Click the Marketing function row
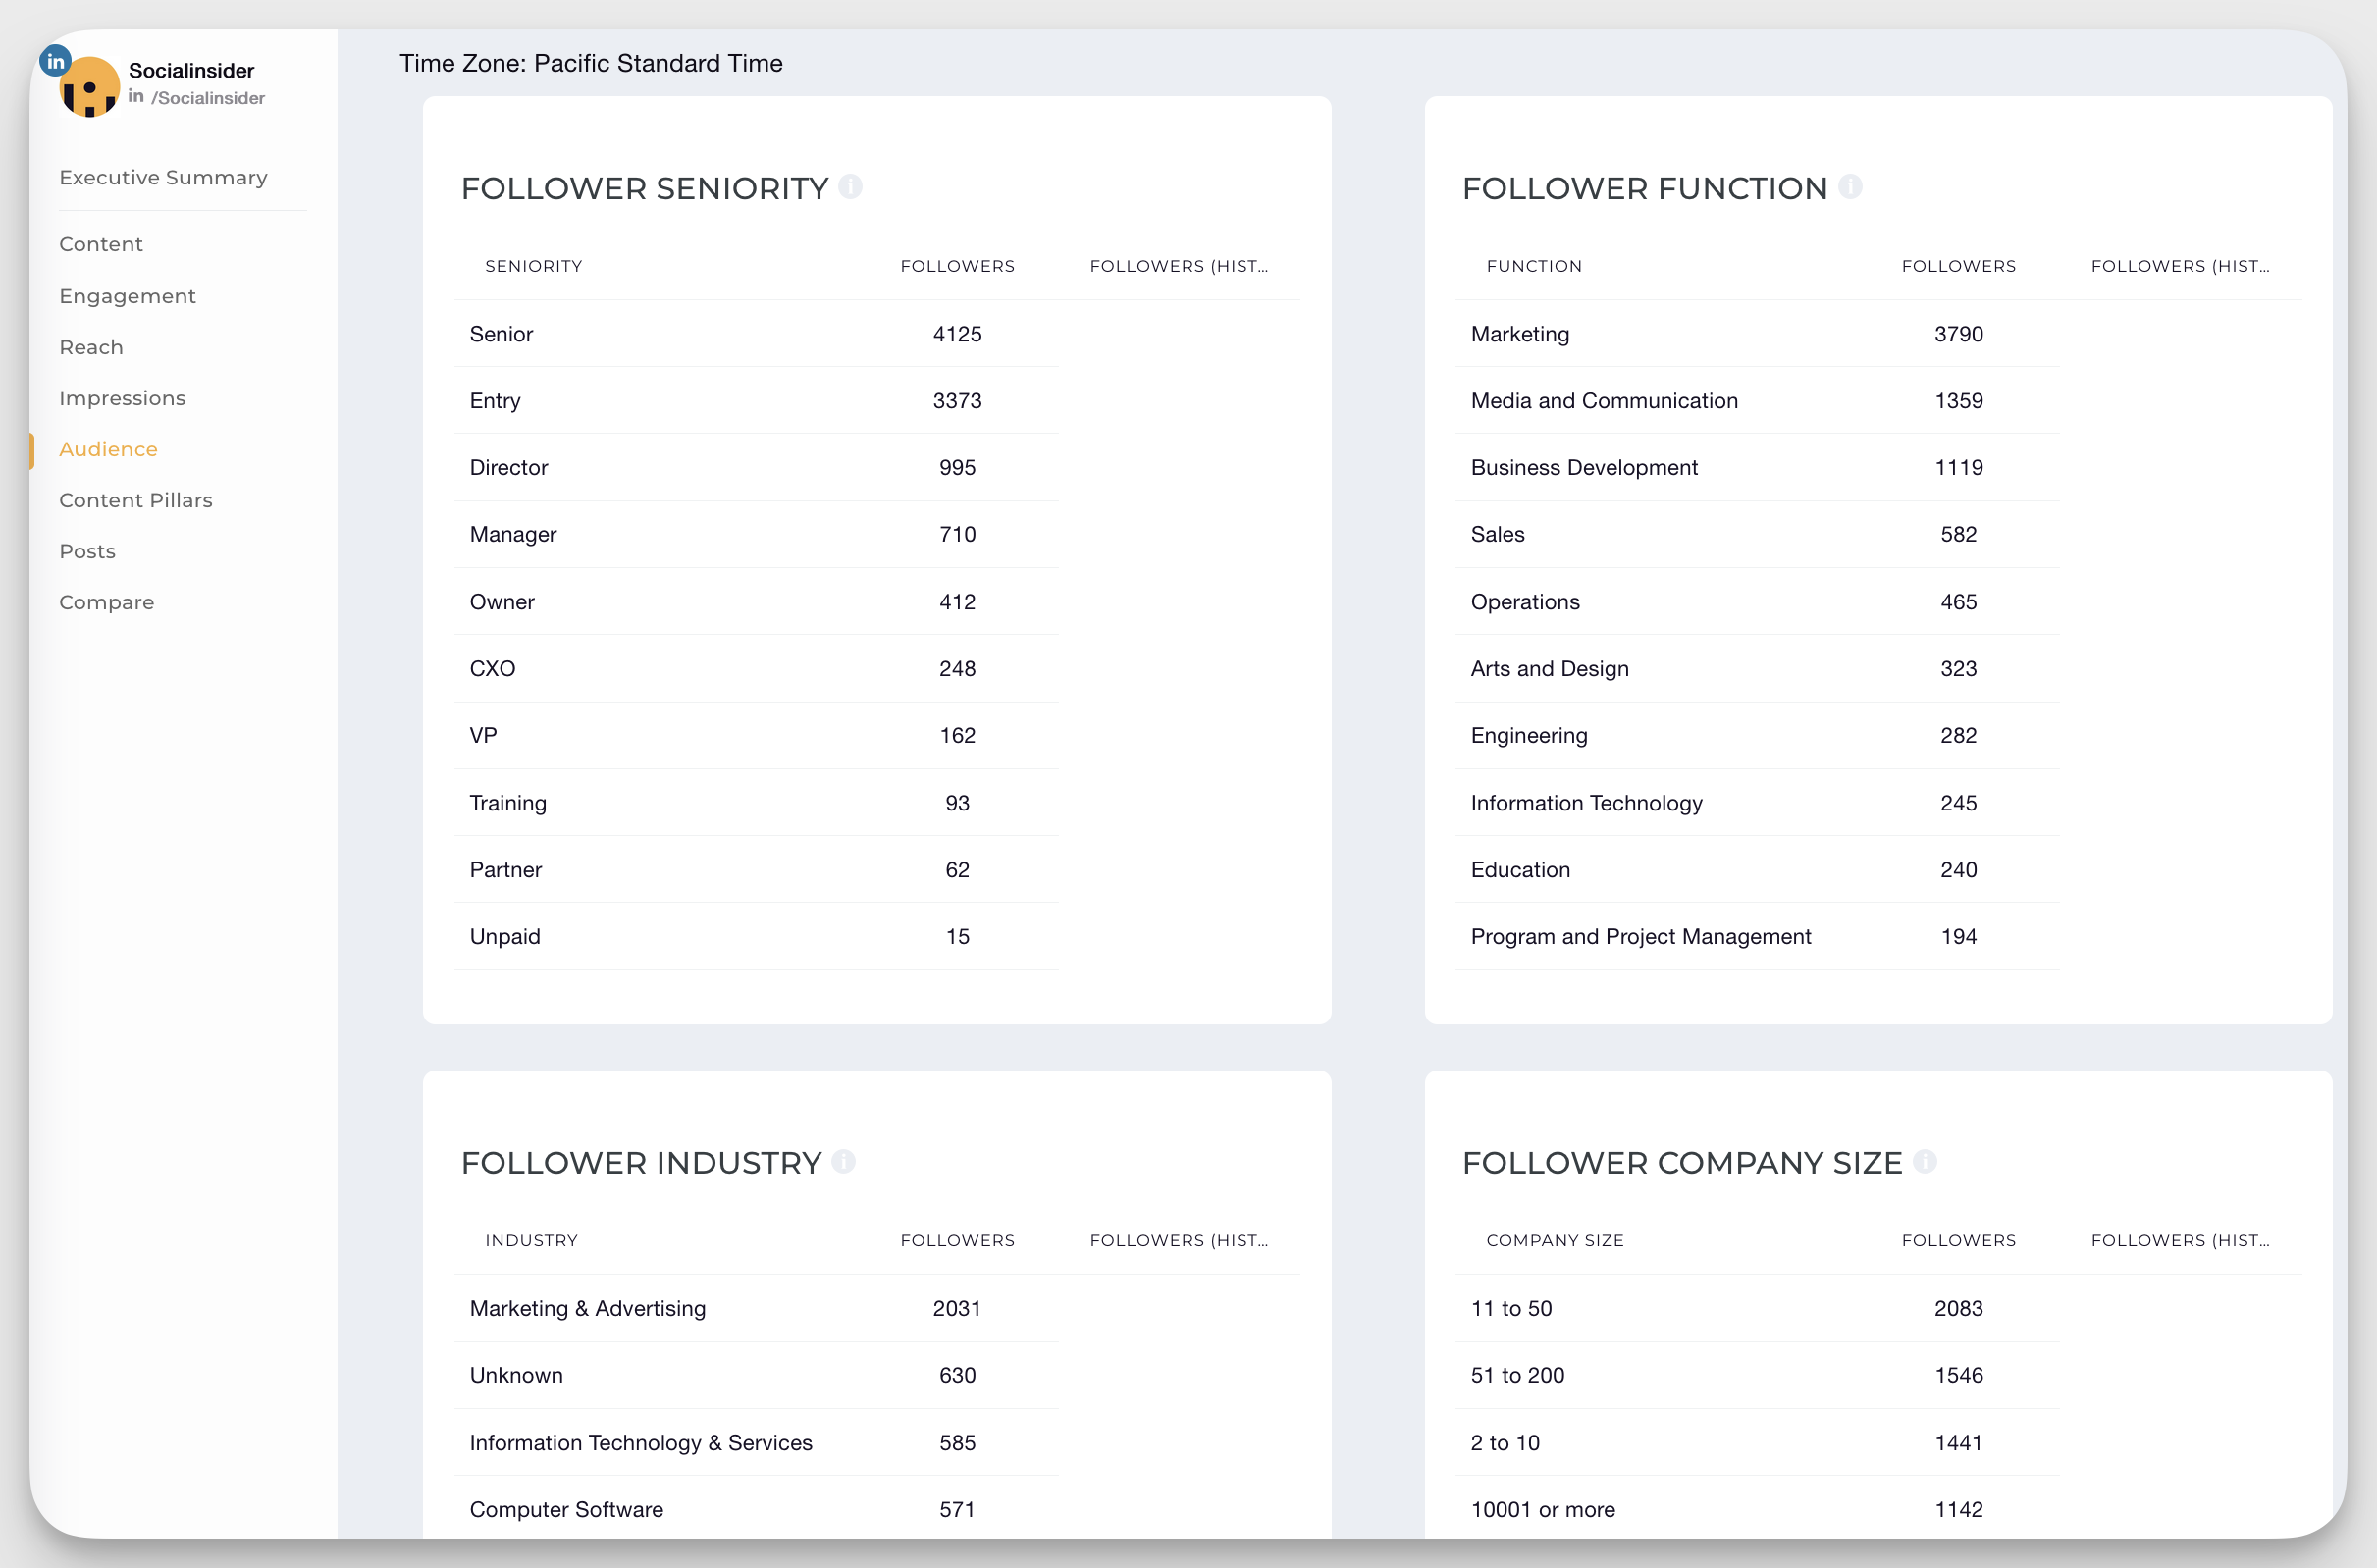2377x1568 pixels. pos(1758,334)
